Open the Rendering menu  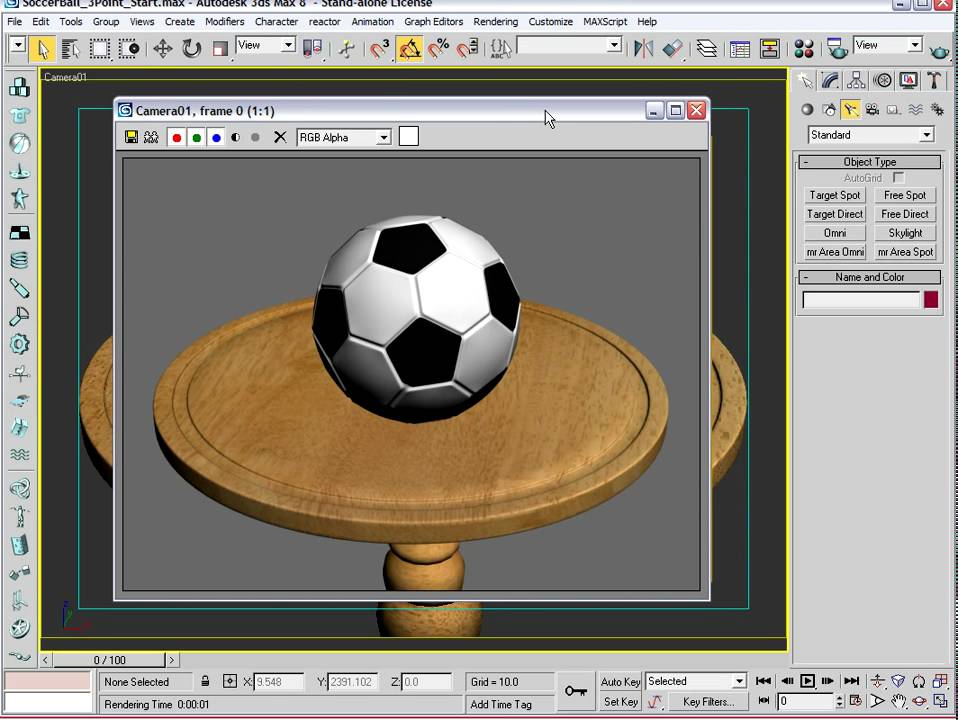[495, 21]
